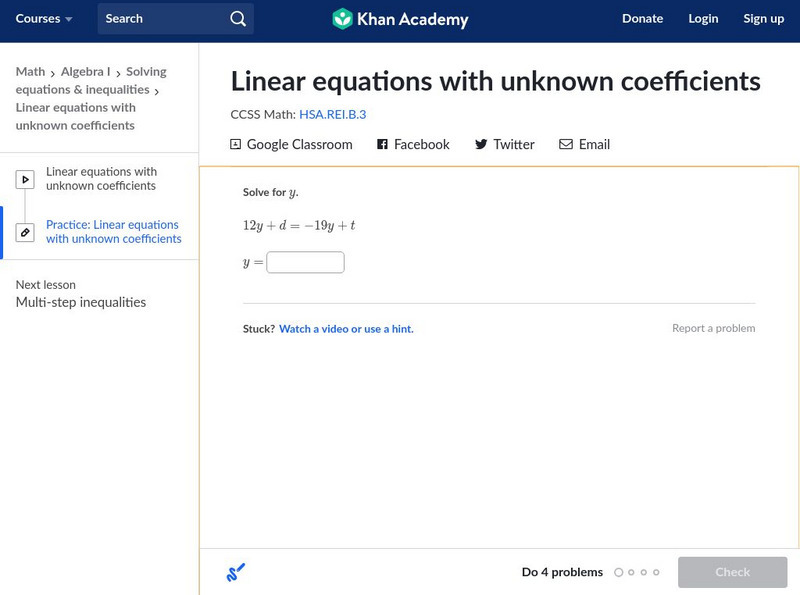Share by Email envelope icon

[x=566, y=145]
